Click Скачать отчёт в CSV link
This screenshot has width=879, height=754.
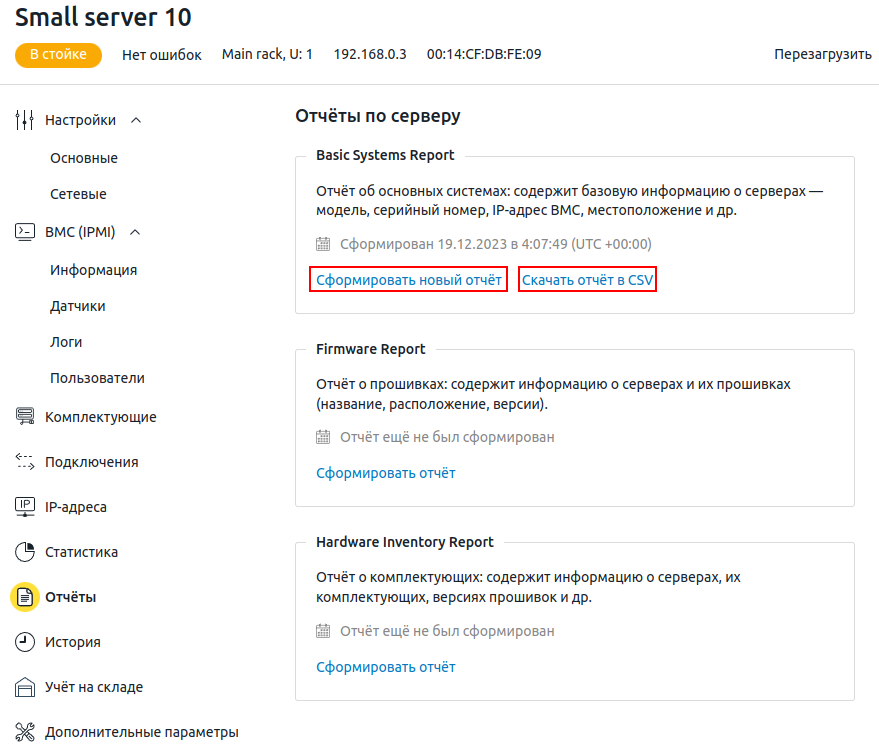pyautogui.click(x=587, y=280)
